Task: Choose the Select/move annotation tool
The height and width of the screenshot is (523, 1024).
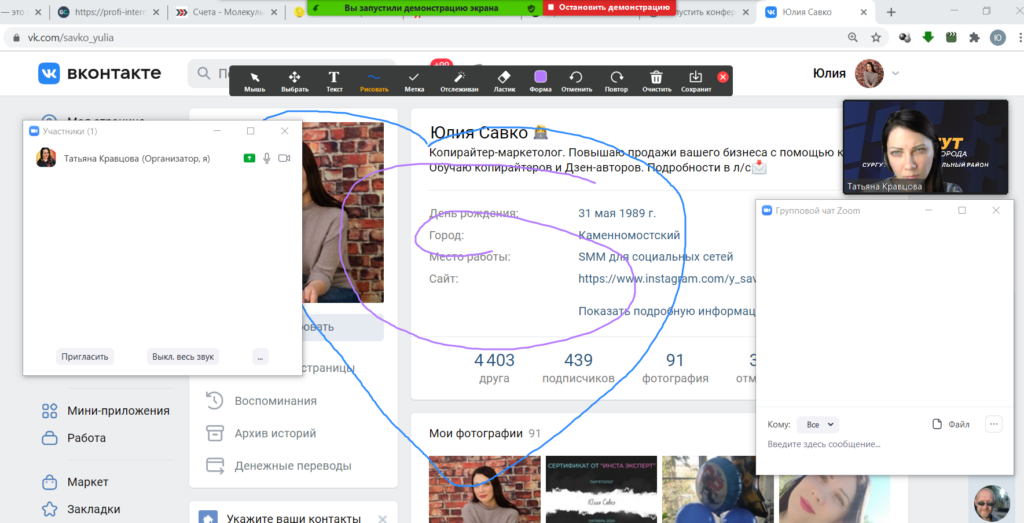Action: [x=295, y=81]
